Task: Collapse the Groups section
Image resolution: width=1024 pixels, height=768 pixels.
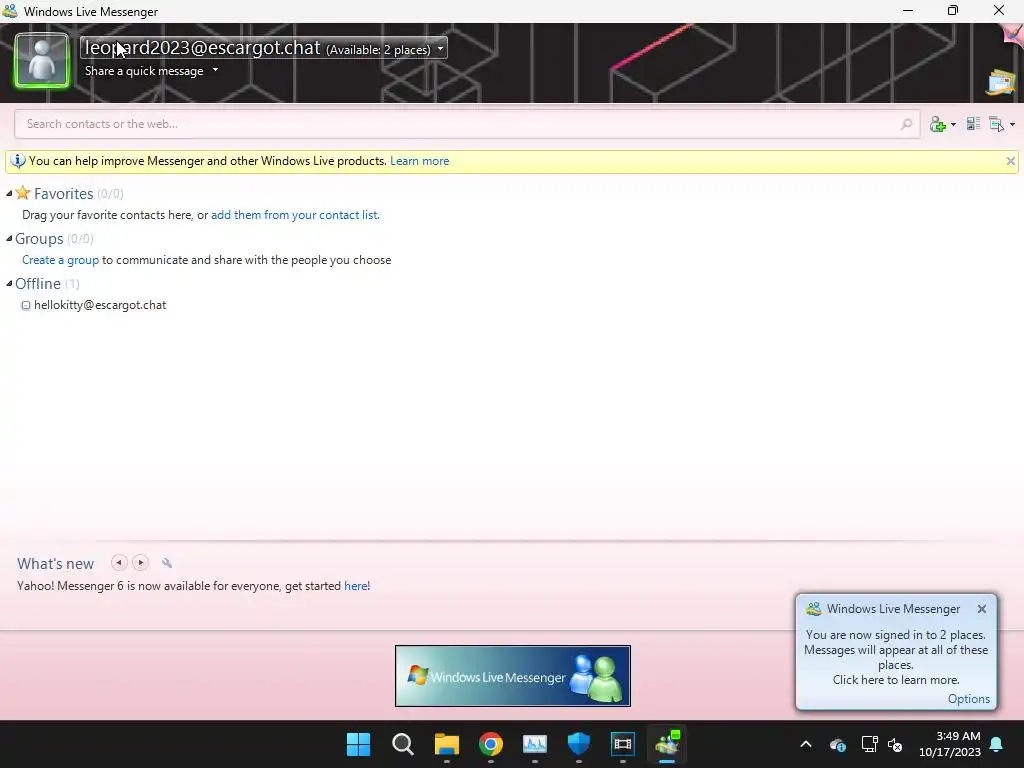Action: (9, 239)
